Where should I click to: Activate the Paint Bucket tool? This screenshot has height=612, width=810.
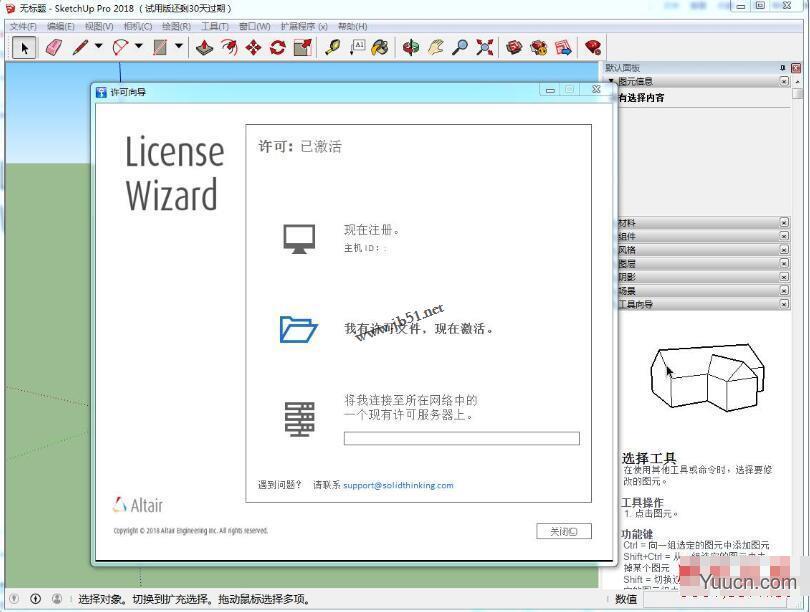(380, 48)
